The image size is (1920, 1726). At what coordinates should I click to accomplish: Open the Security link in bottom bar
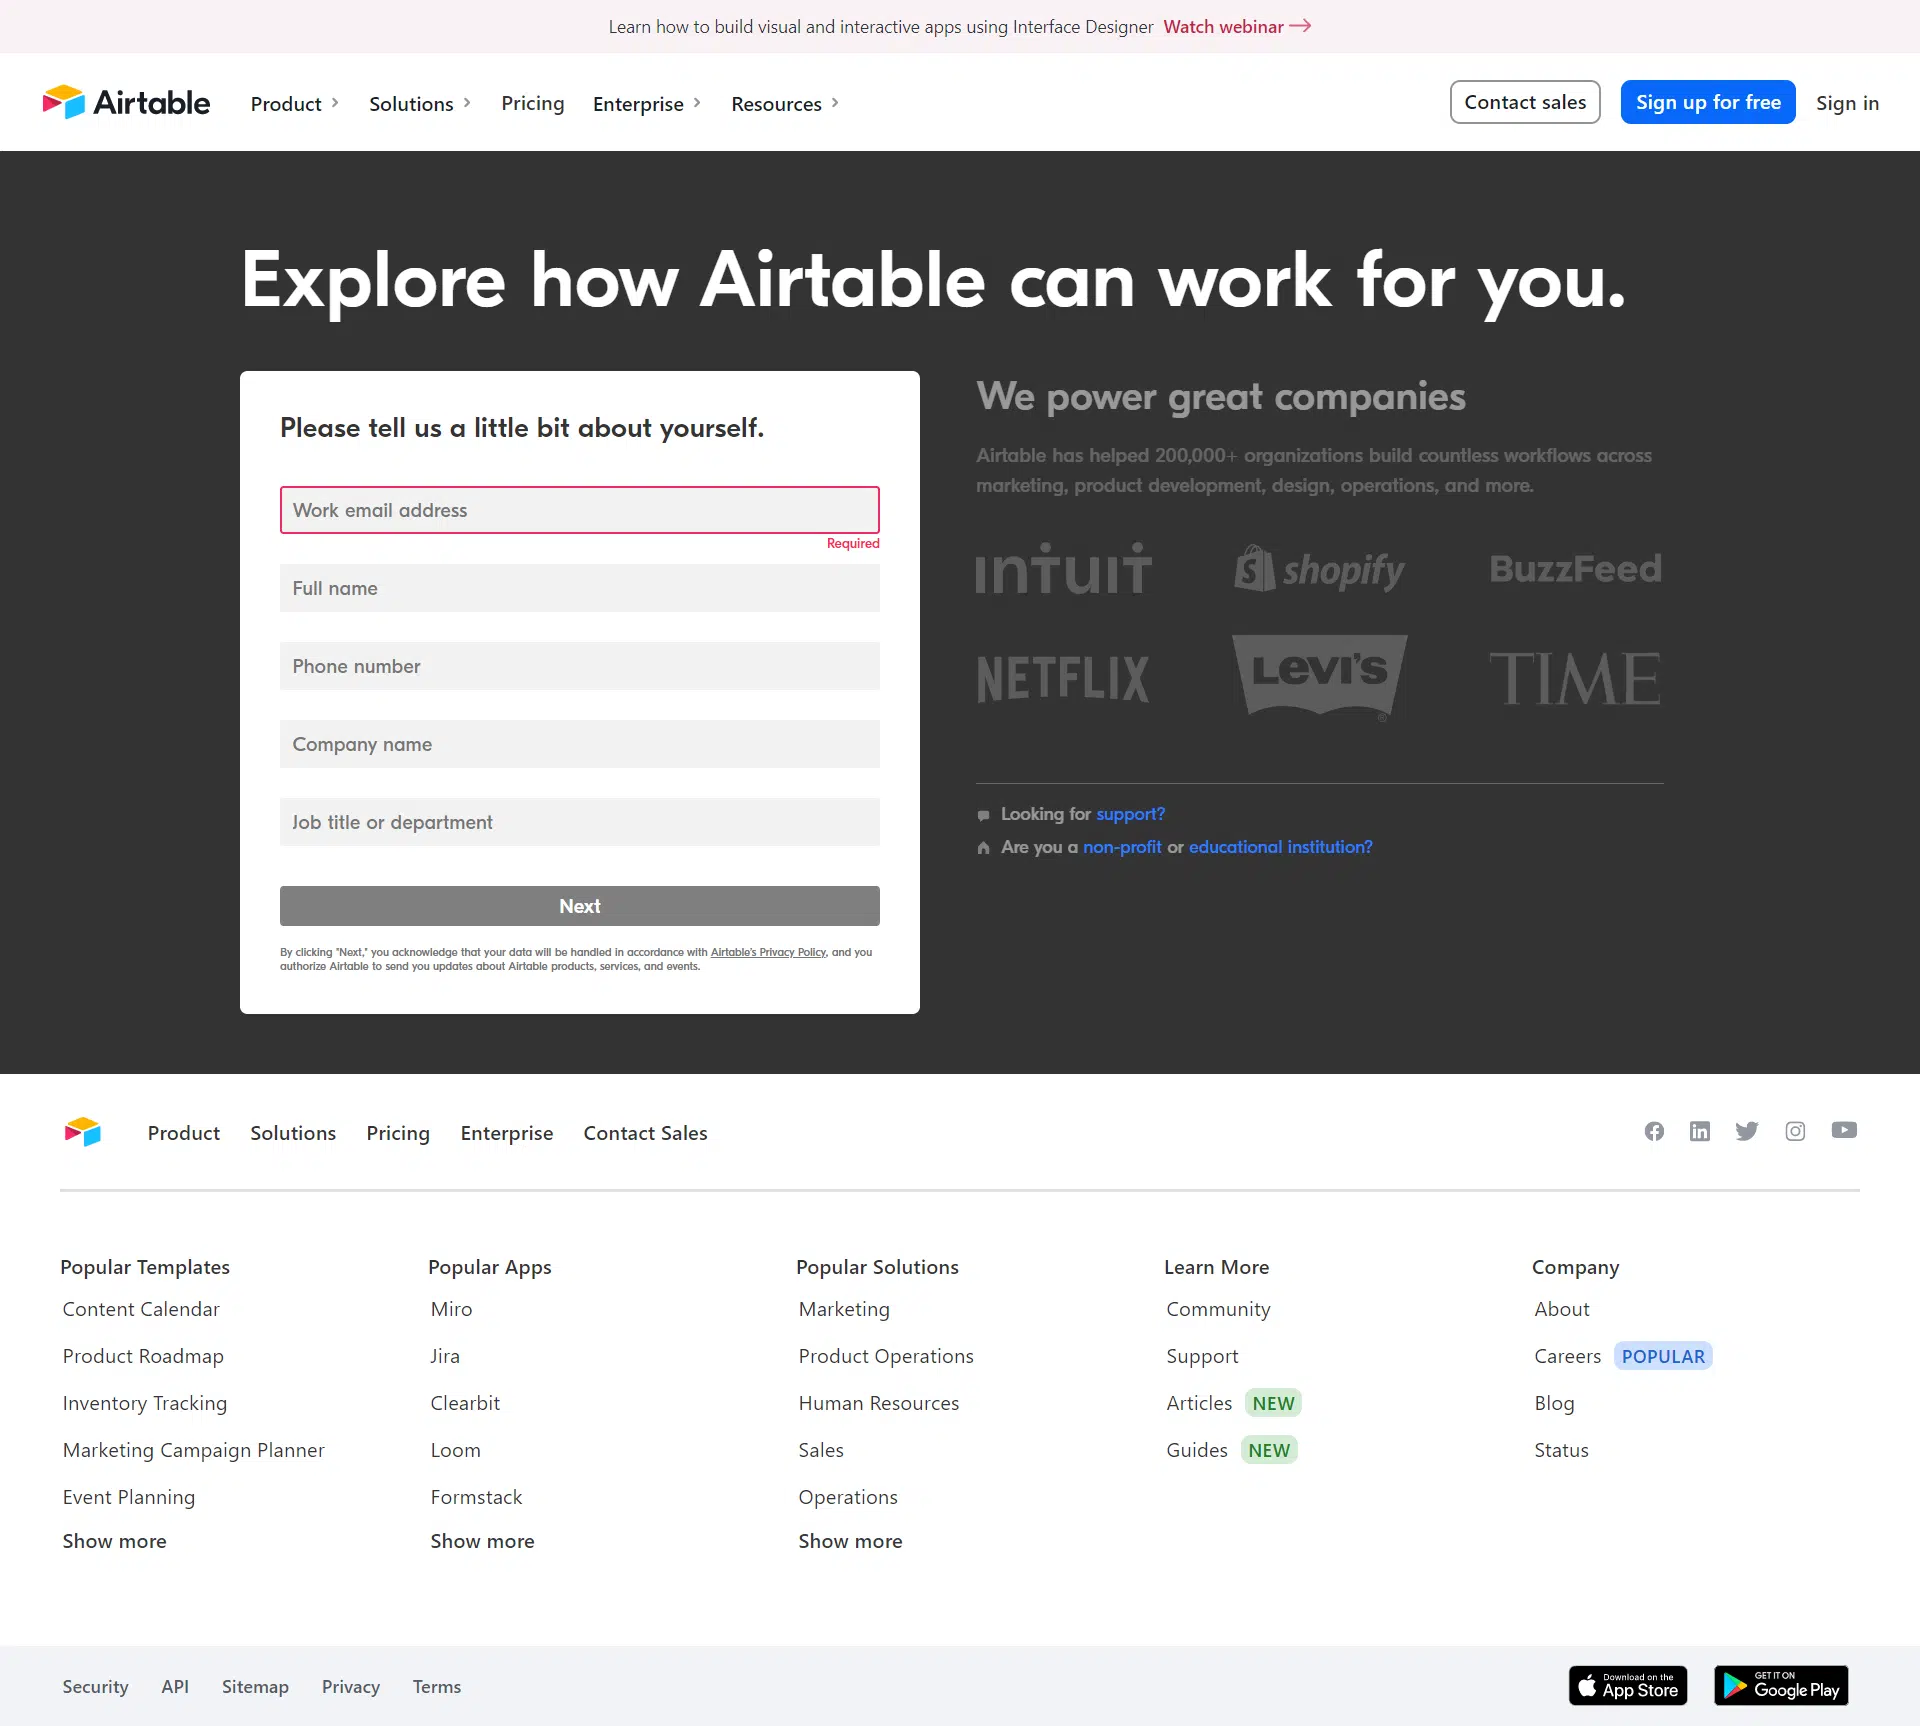point(95,1686)
